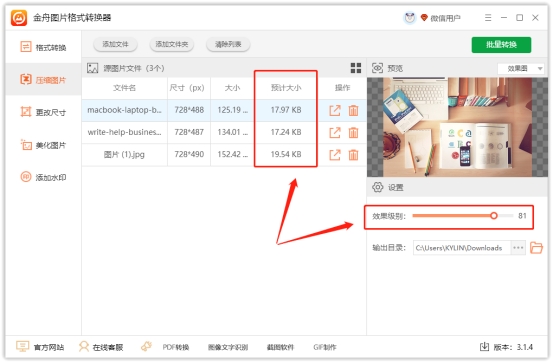Image resolution: width=553 pixels, height=364 pixels.
Task: Export the write-help-business file via share icon
Action: click(335, 133)
